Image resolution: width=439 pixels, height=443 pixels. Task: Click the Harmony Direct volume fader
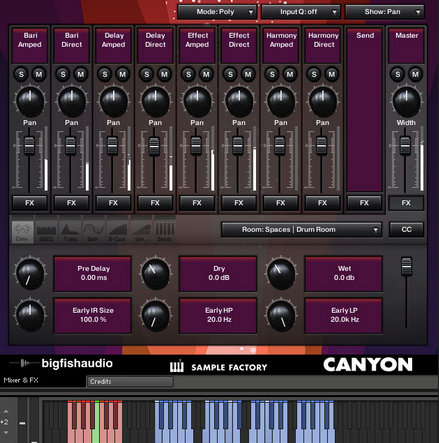322,146
